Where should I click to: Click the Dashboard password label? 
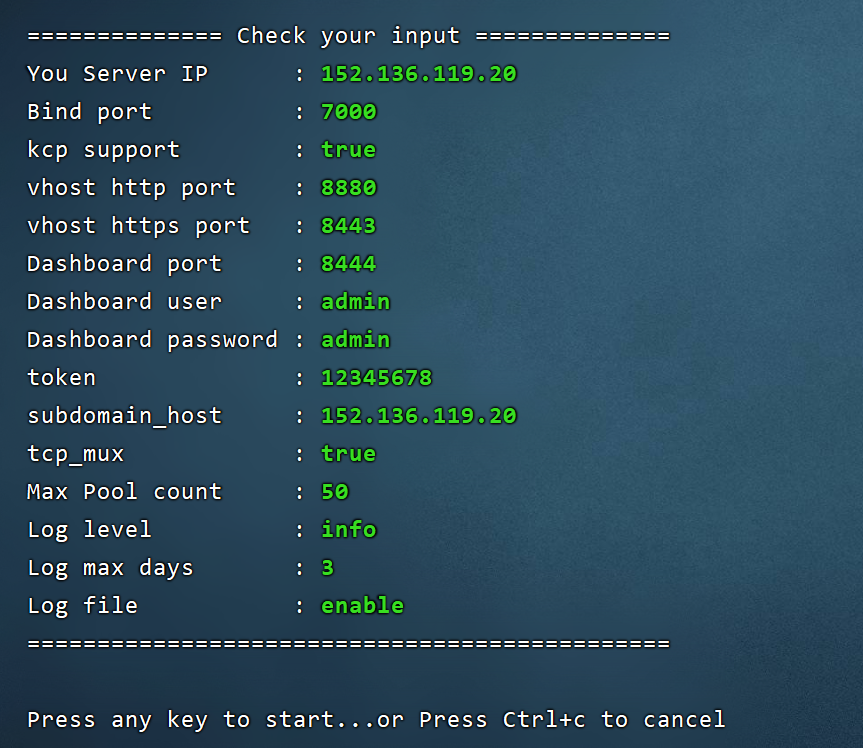coord(153,340)
